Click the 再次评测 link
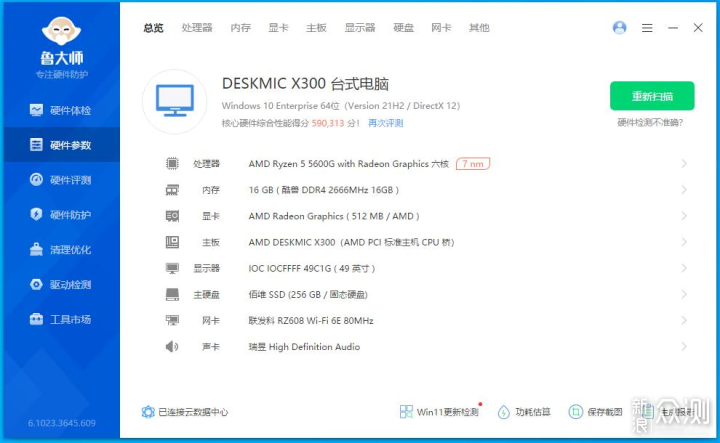Viewport: 720px width, 443px height. [x=386, y=123]
